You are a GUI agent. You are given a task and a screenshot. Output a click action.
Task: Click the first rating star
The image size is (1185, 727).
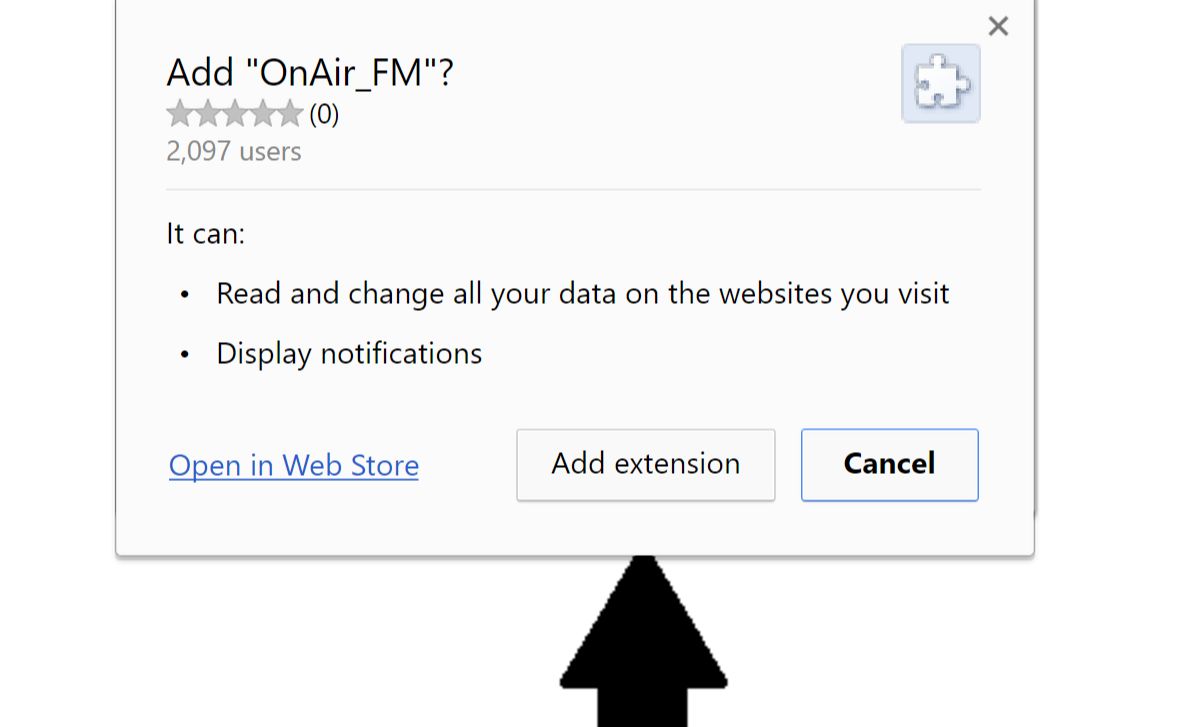(x=180, y=115)
